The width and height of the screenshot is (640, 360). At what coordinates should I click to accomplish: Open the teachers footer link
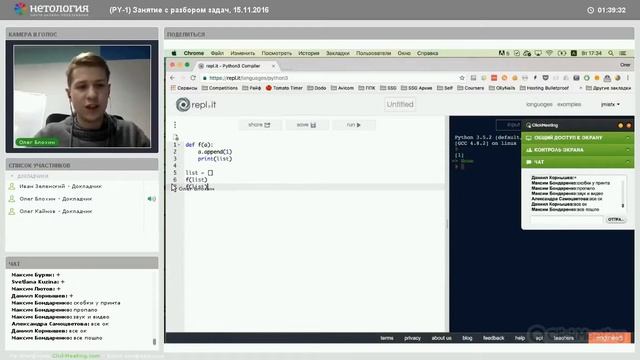click(563, 338)
